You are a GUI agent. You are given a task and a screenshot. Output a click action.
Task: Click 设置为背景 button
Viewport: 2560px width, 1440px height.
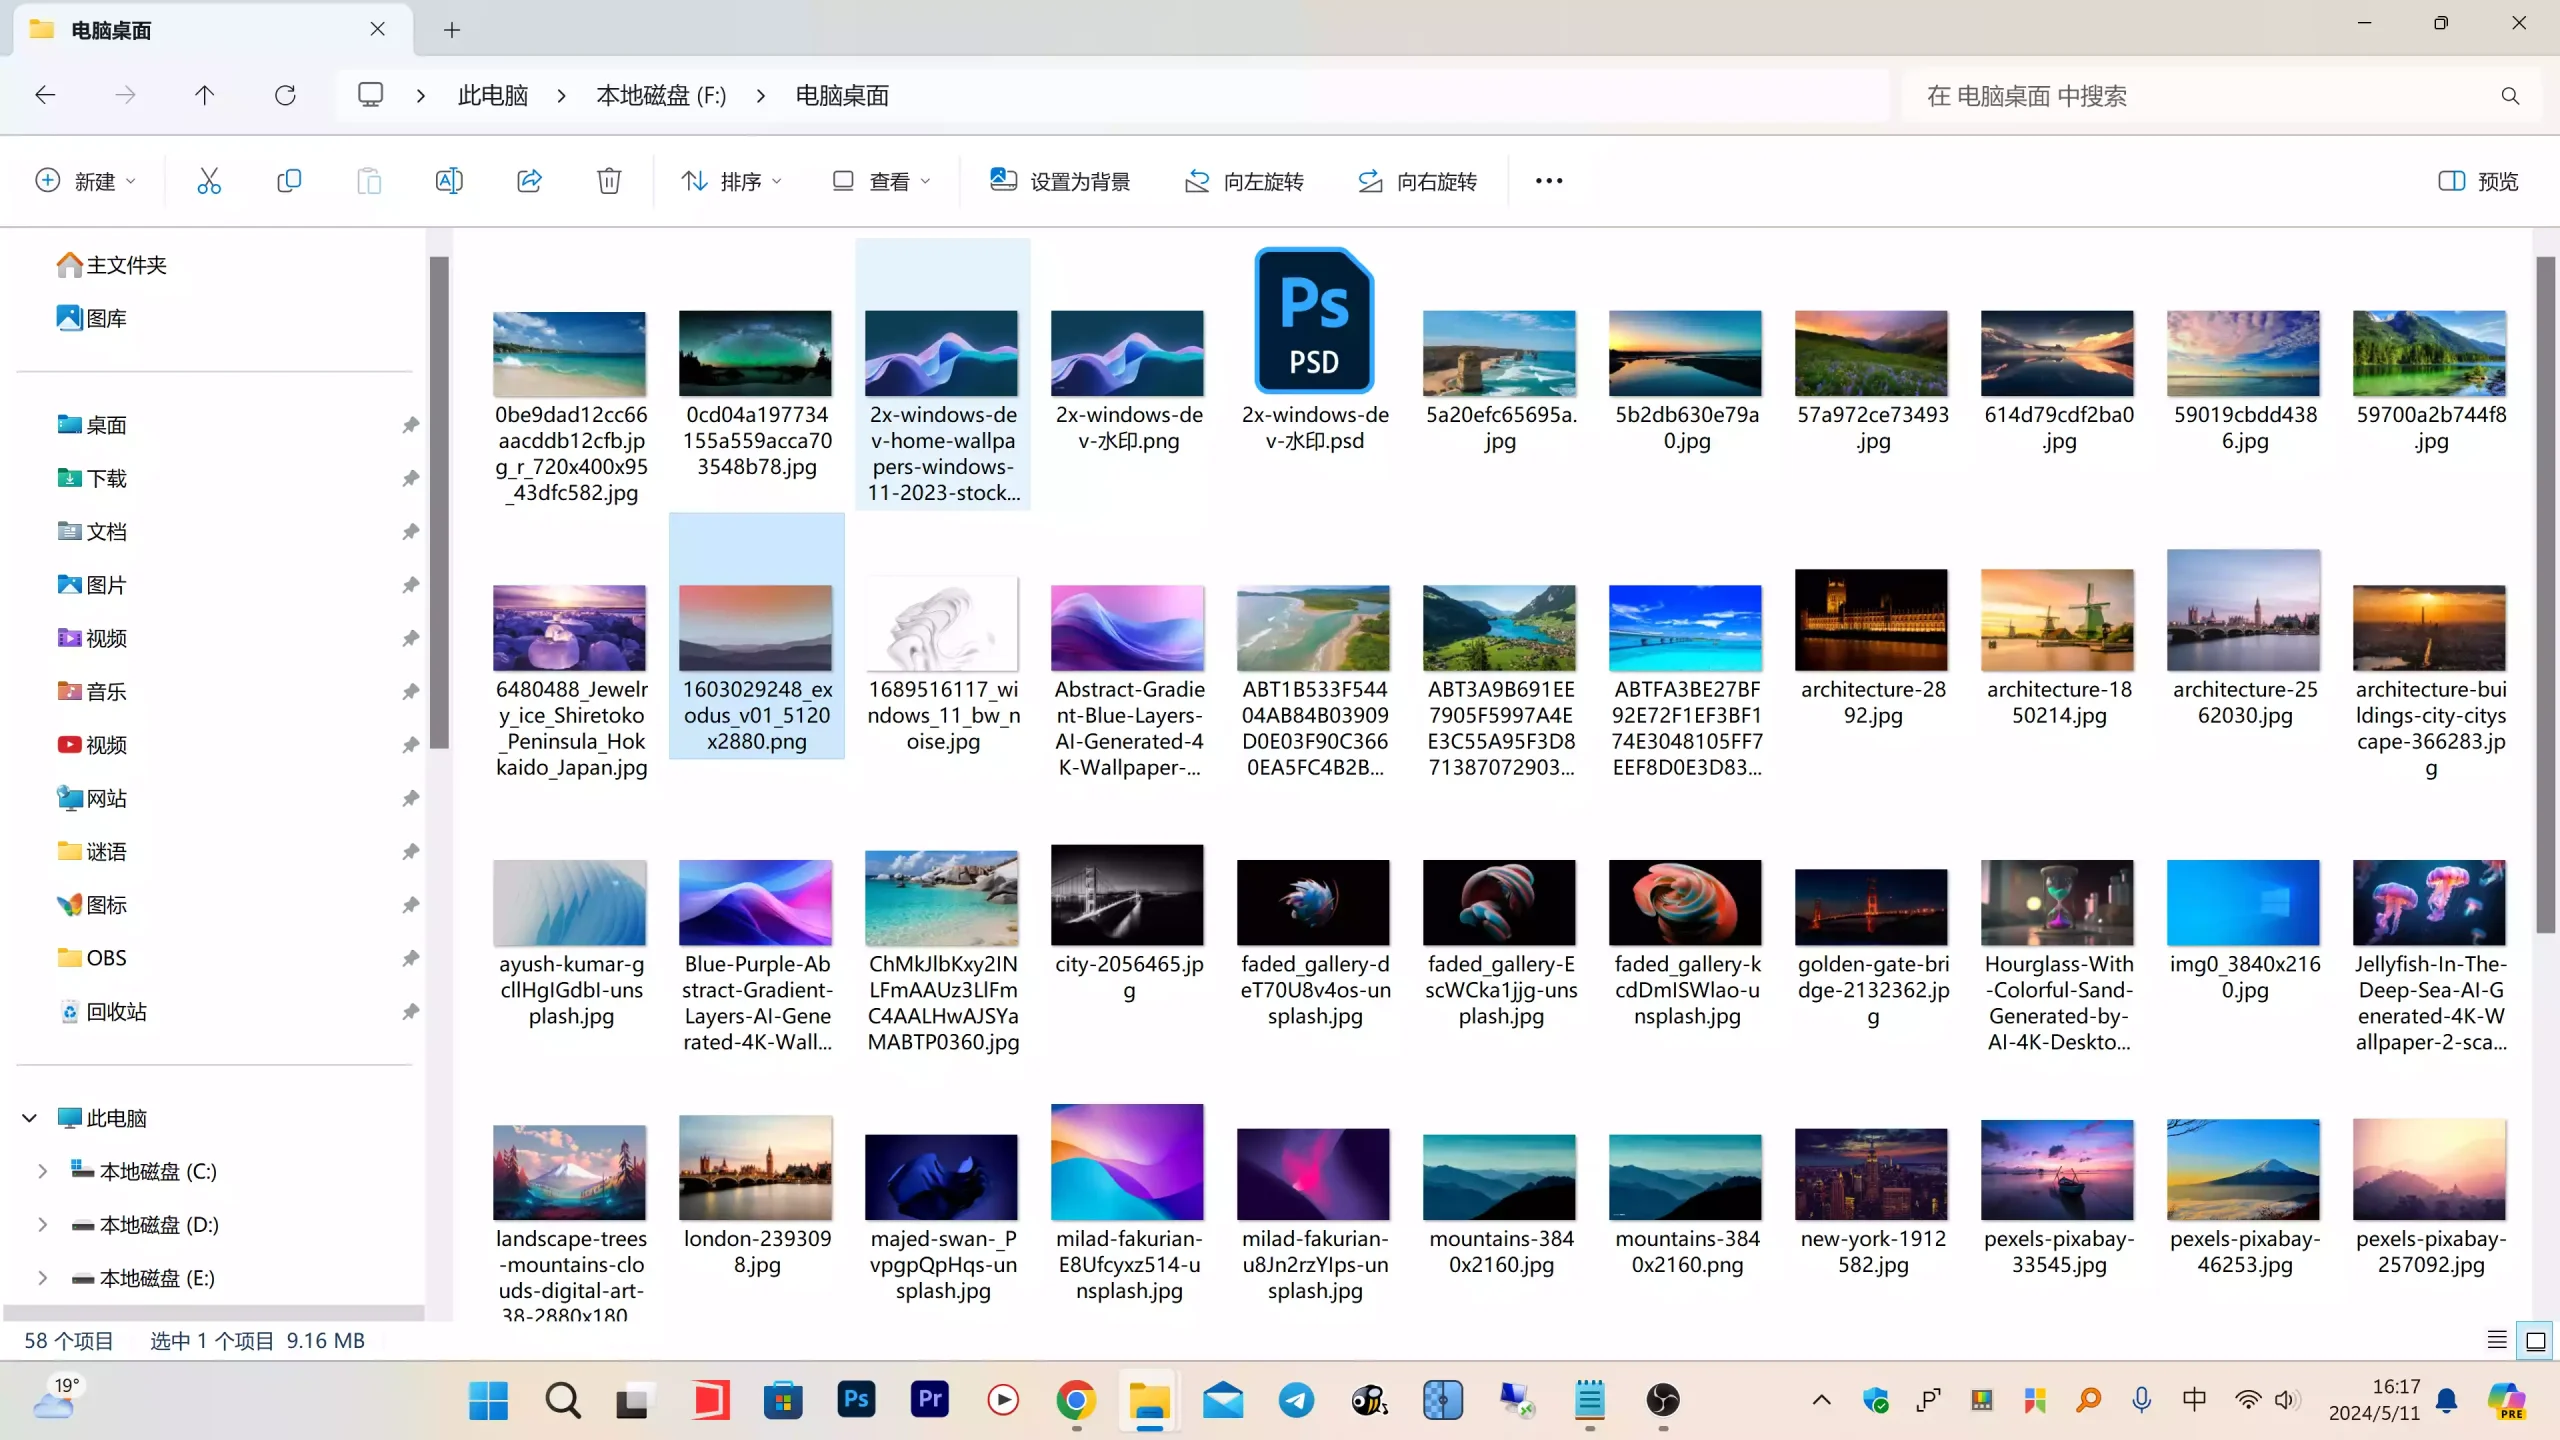click(x=1060, y=181)
